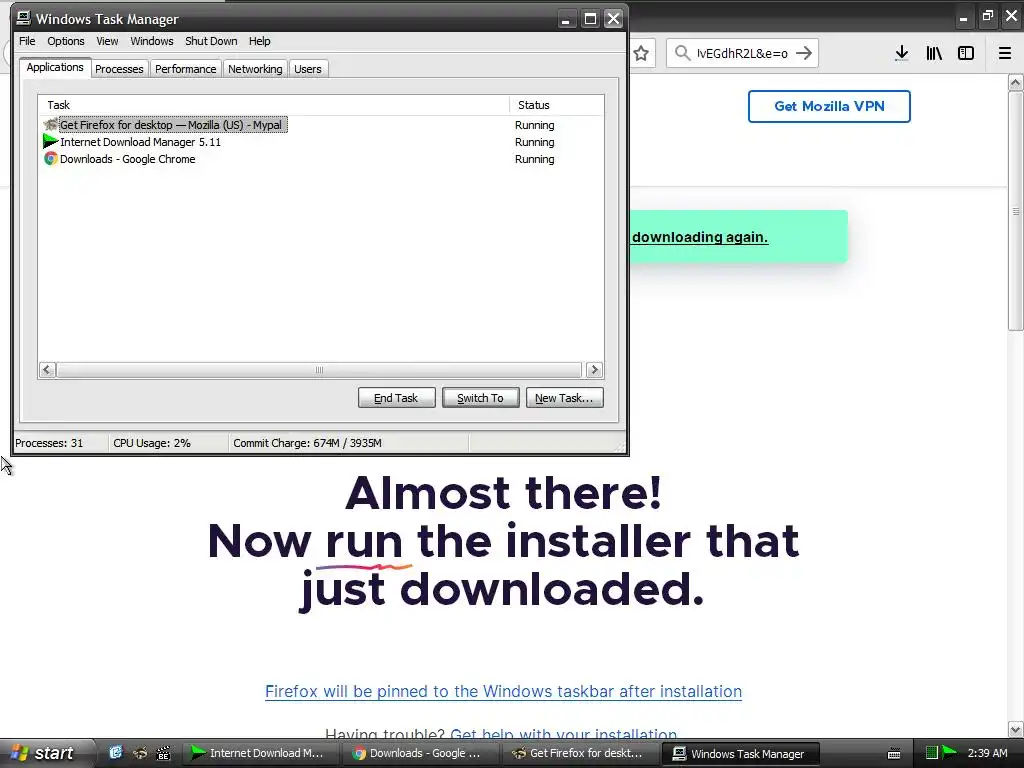Open the View menu in Task Manager
The height and width of the screenshot is (768, 1024).
(107, 41)
